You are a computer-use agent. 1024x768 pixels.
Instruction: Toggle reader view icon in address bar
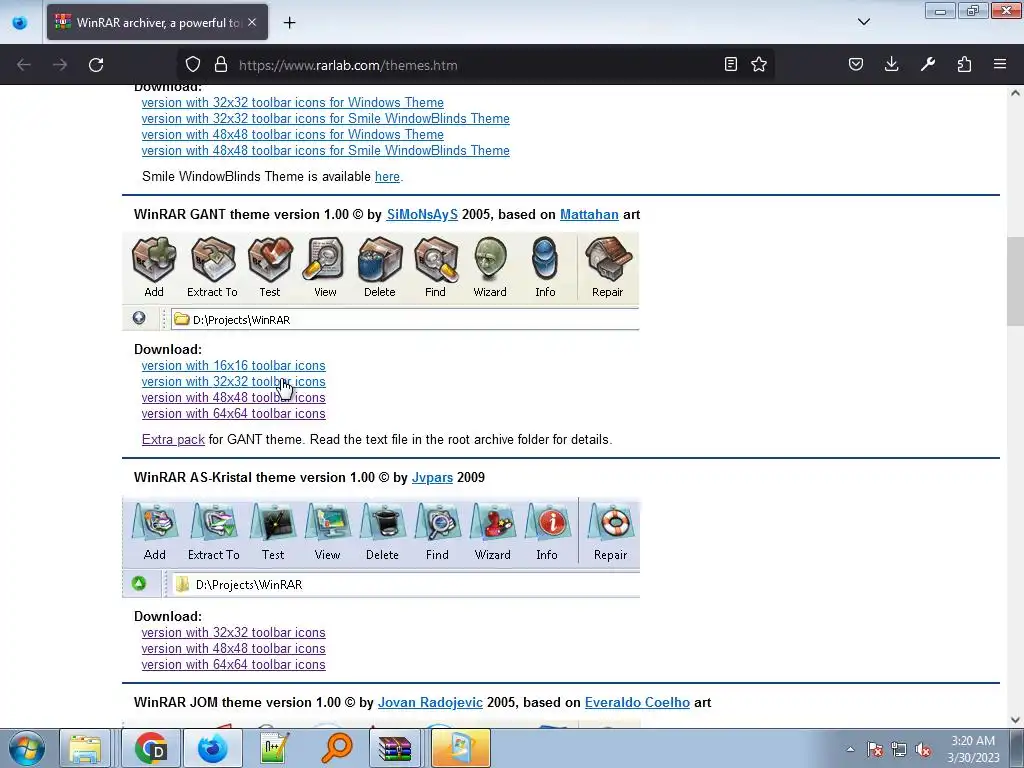coord(731,65)
